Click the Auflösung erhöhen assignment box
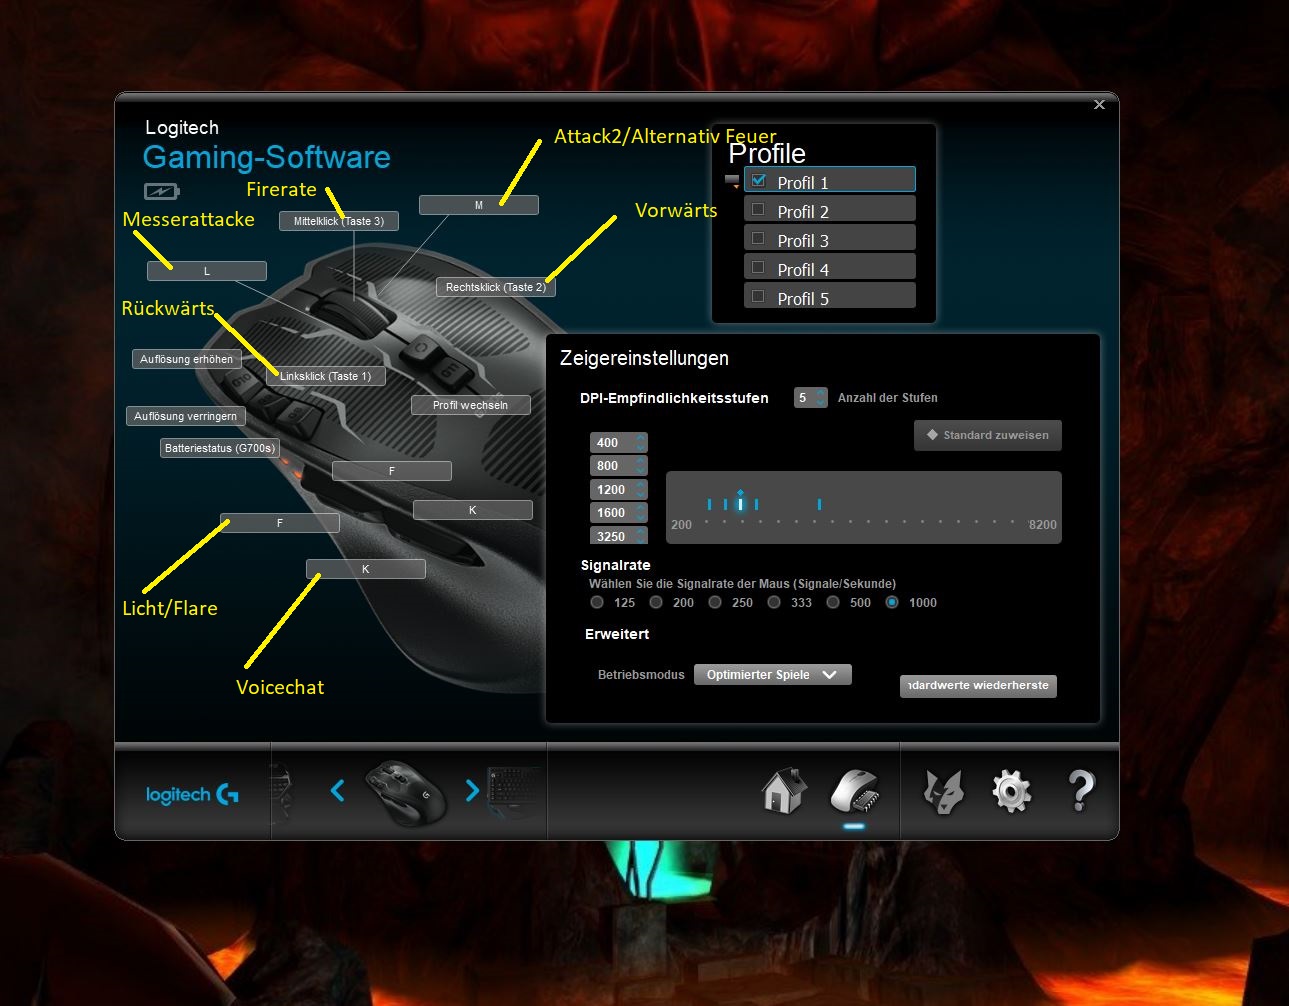 [187, 359]
